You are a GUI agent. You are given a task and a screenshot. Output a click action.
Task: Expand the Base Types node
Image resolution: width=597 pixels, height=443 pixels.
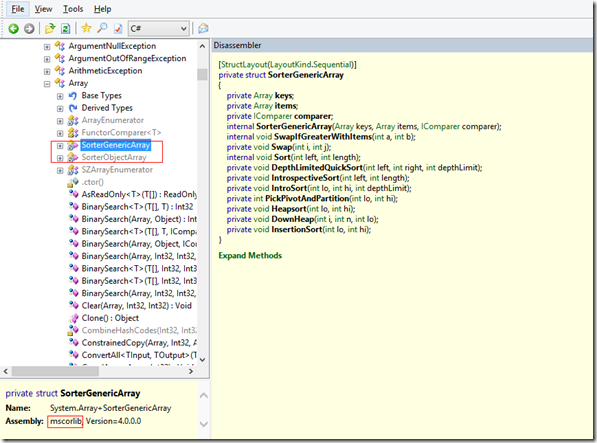pos(60,96)
